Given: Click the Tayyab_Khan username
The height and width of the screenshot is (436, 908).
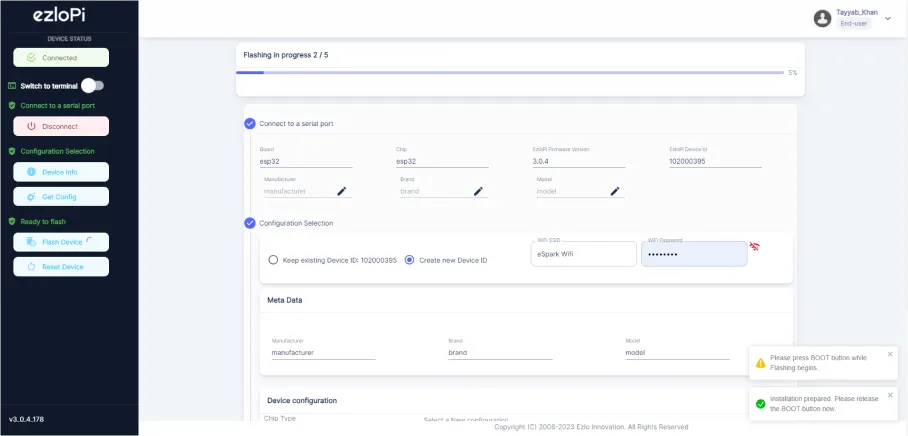Looking at the screenshot, I should [856, 12].
